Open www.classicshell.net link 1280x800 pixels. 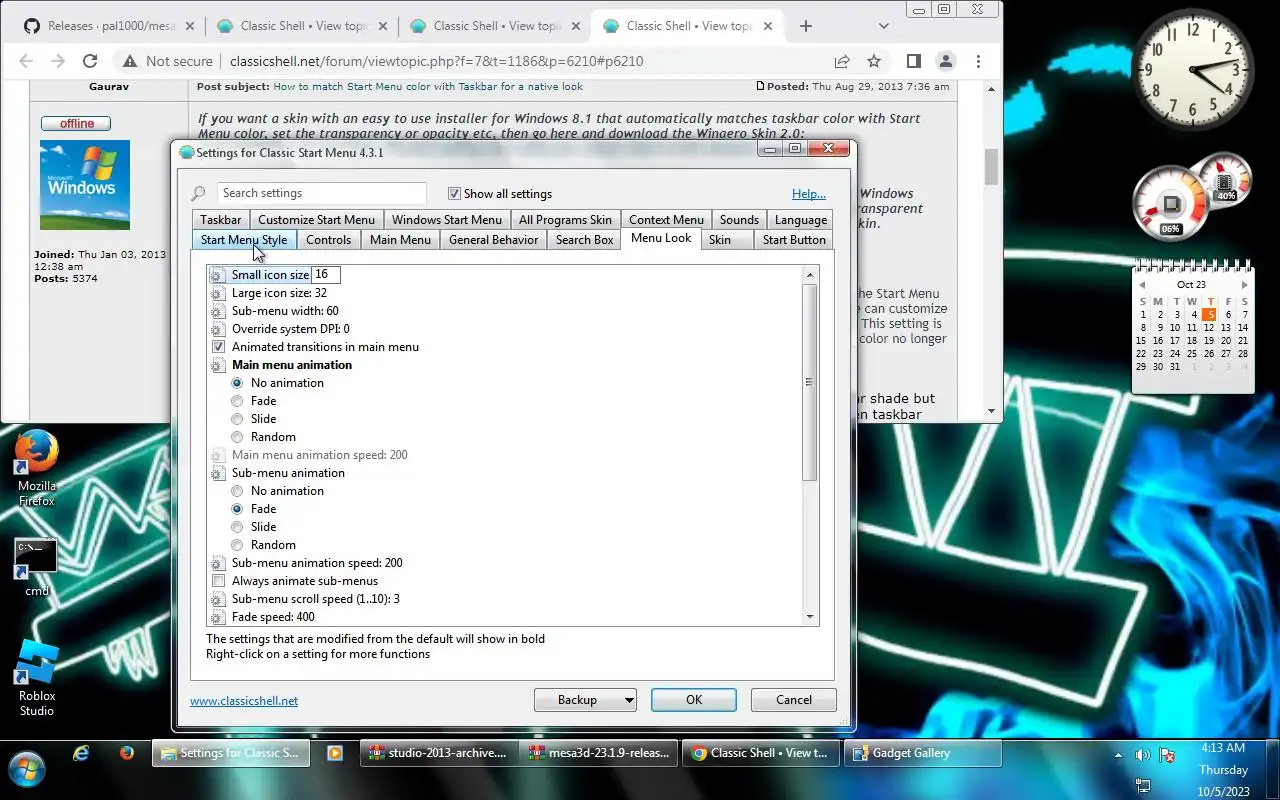click(x=244, y=701)
